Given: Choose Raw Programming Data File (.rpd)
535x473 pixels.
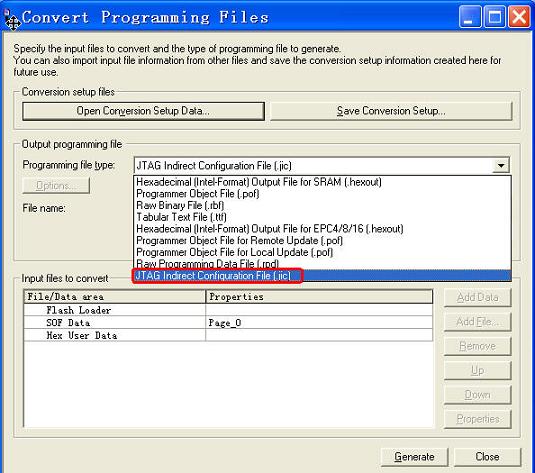Looking at the screenshot, I should click(207, 264).
